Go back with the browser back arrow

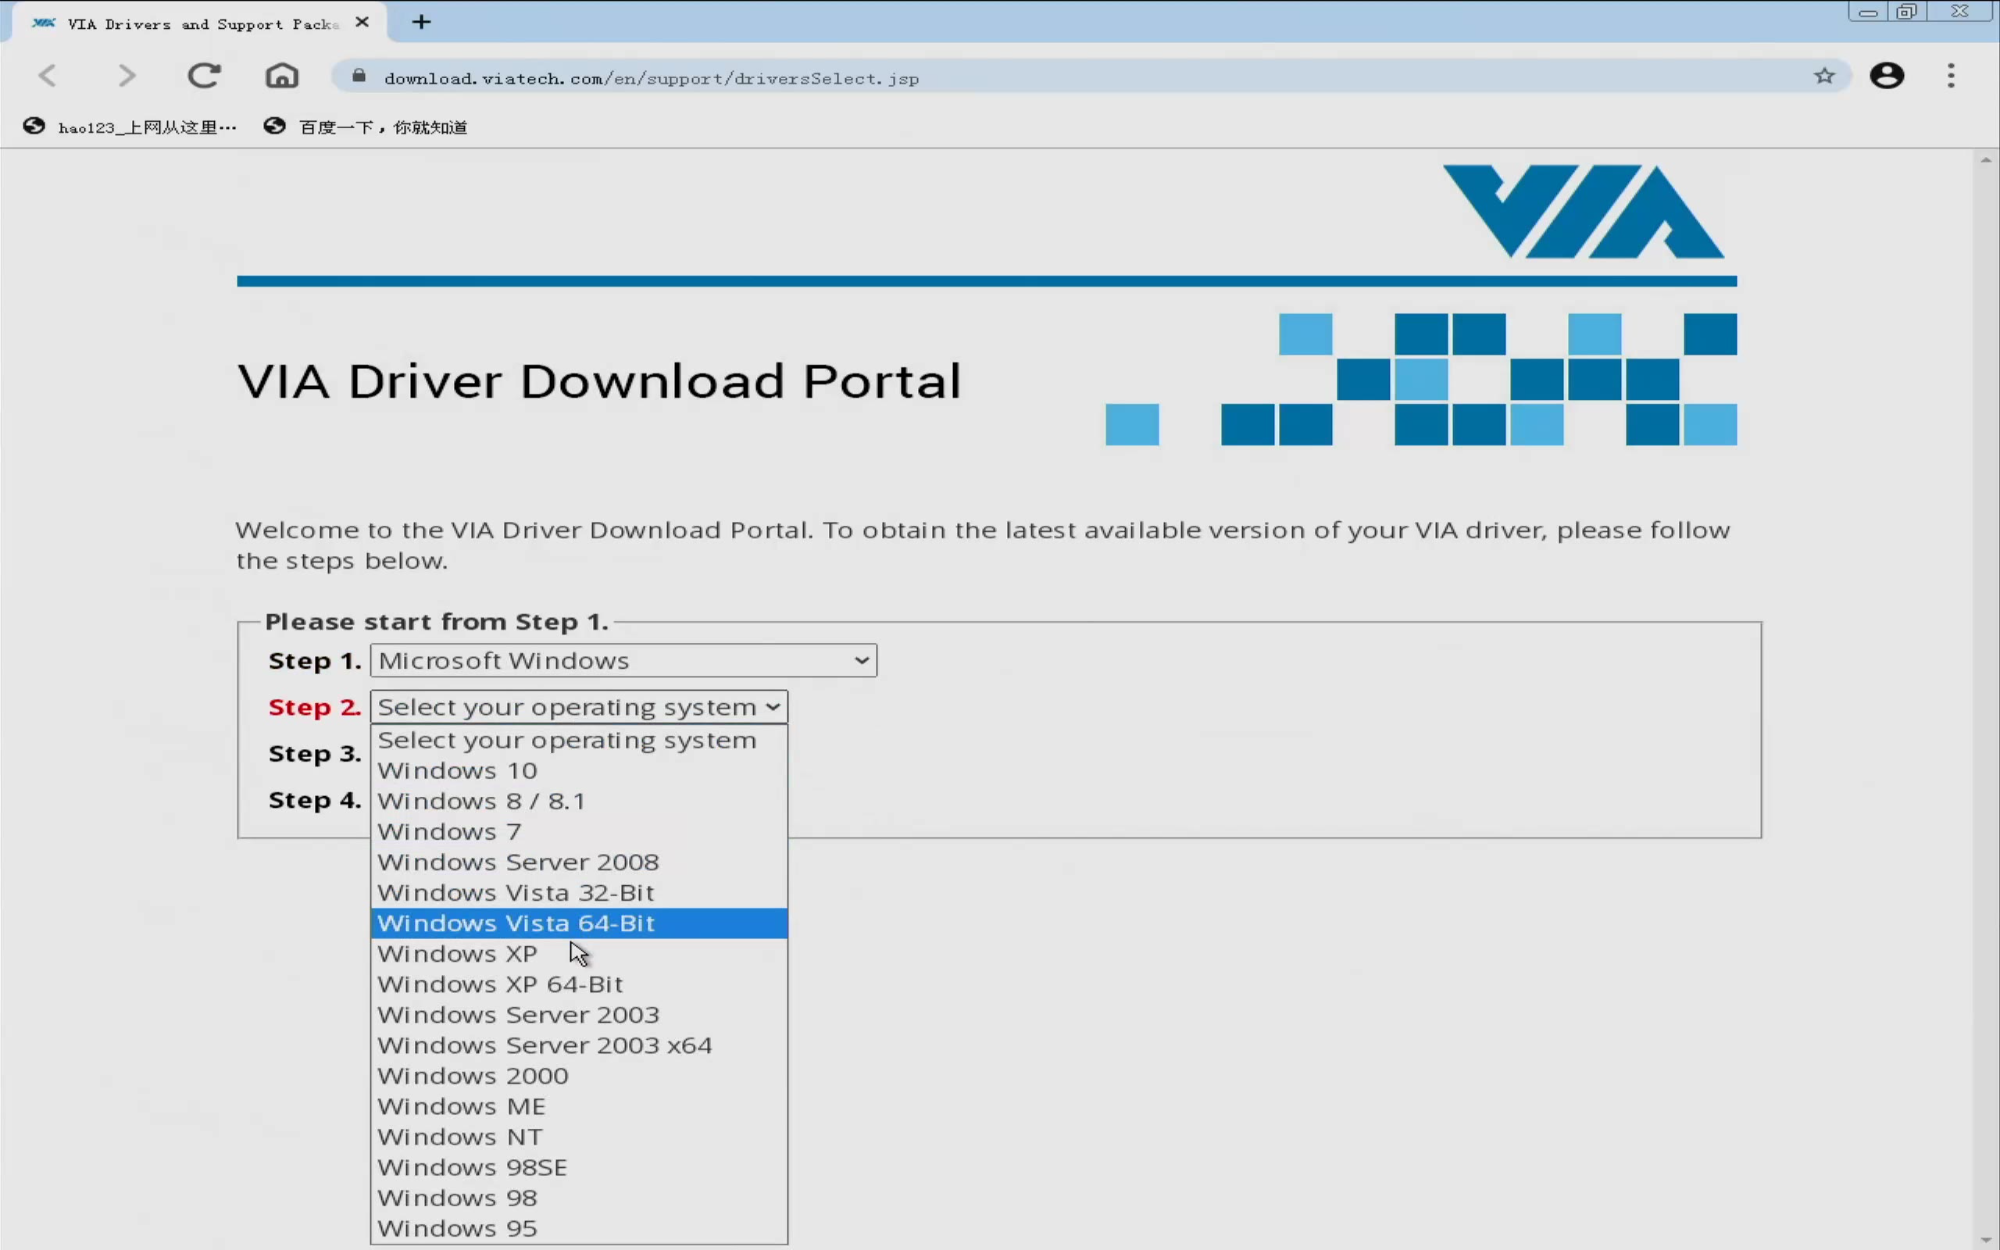tap(47, 76)
